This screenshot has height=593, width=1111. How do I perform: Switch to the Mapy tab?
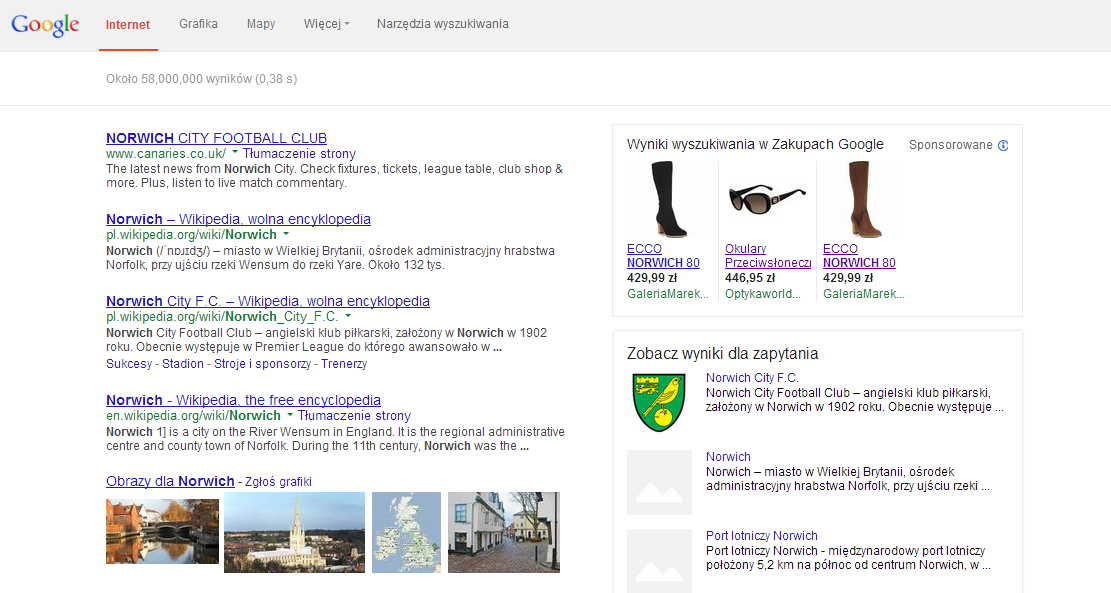pyautogui.click(x=261, y=23)
